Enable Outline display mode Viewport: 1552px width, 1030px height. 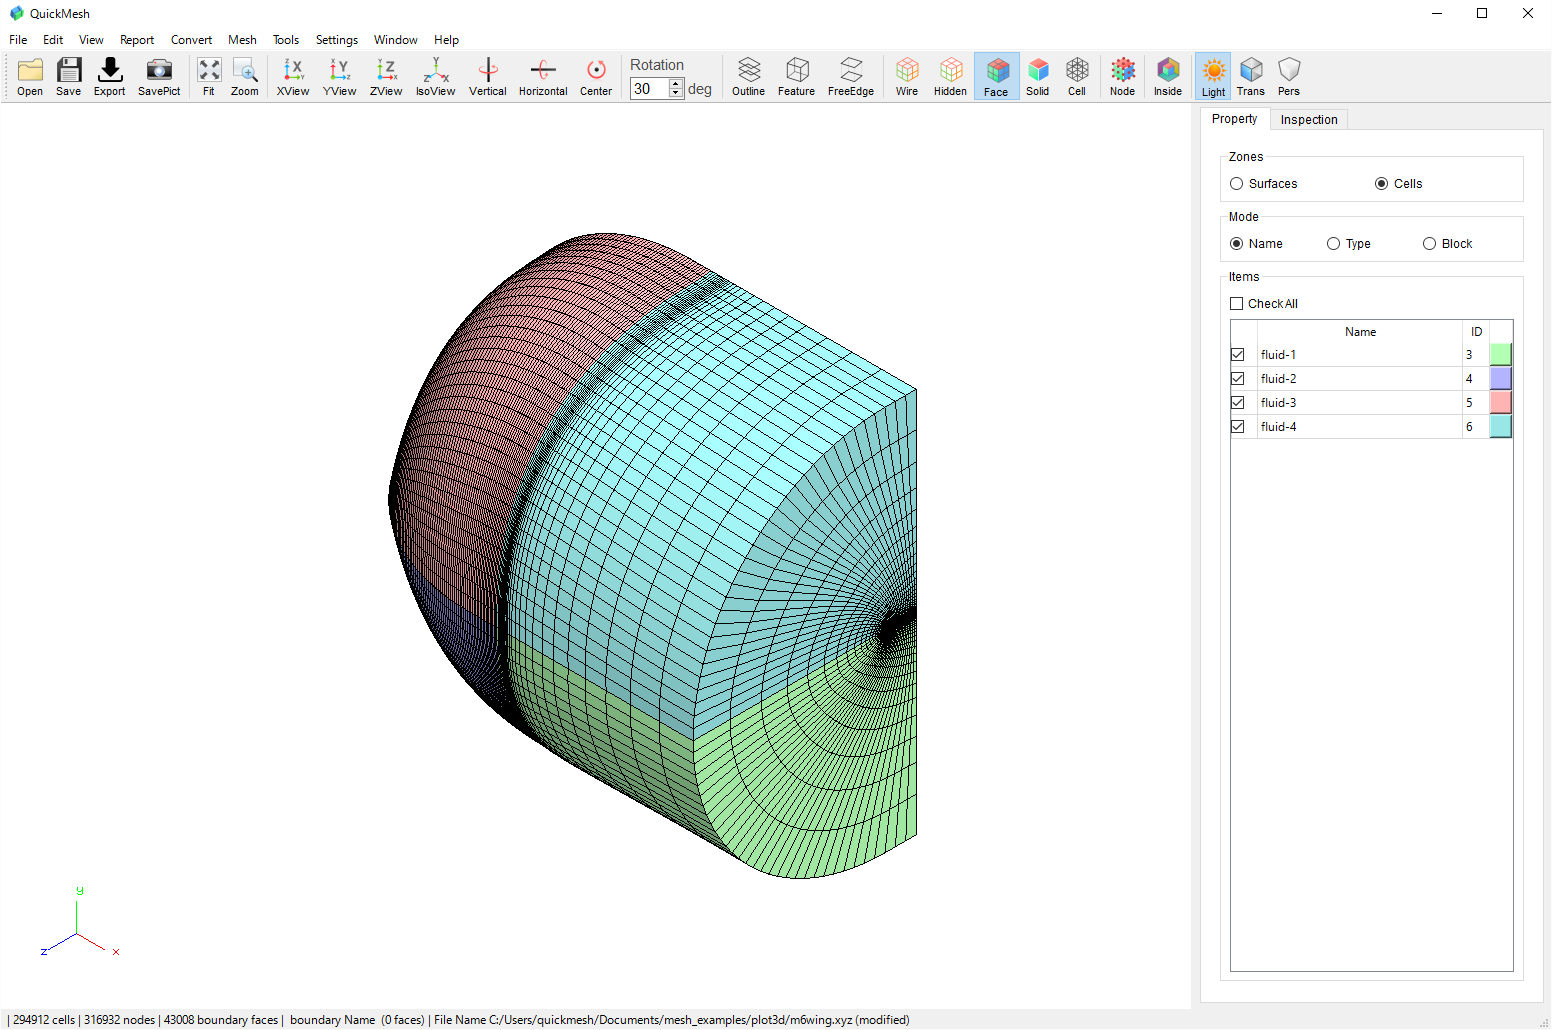pos(749,76)
